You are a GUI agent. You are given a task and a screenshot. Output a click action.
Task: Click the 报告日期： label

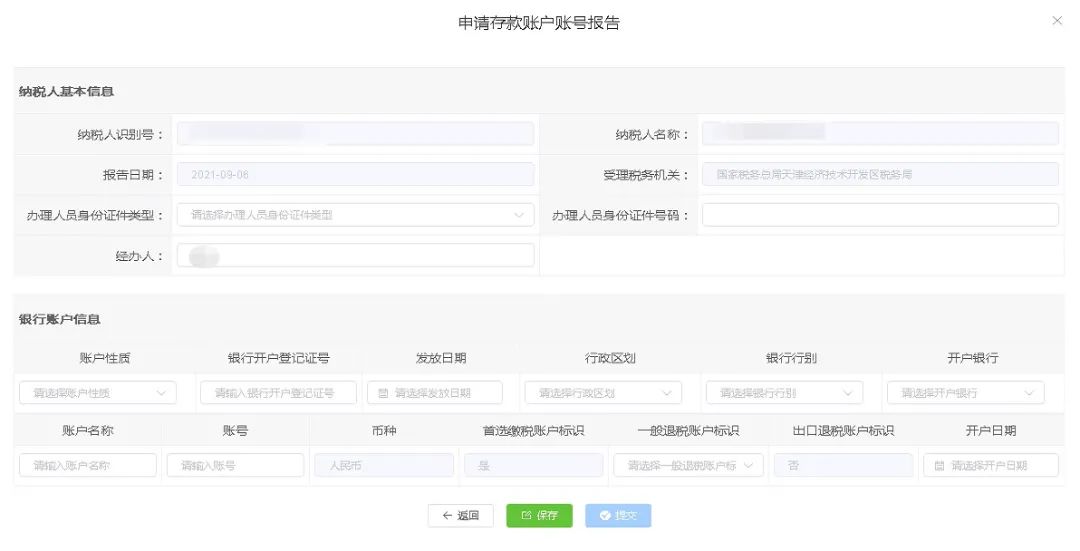coord(134,175)
